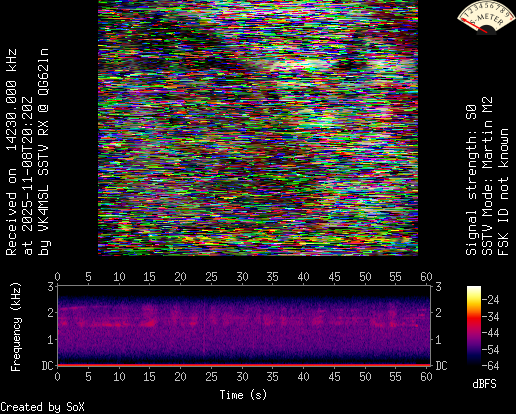The image size is (516, 414).
Task: Click the '45' tick on the lower time axis
Action: [334, 377]
